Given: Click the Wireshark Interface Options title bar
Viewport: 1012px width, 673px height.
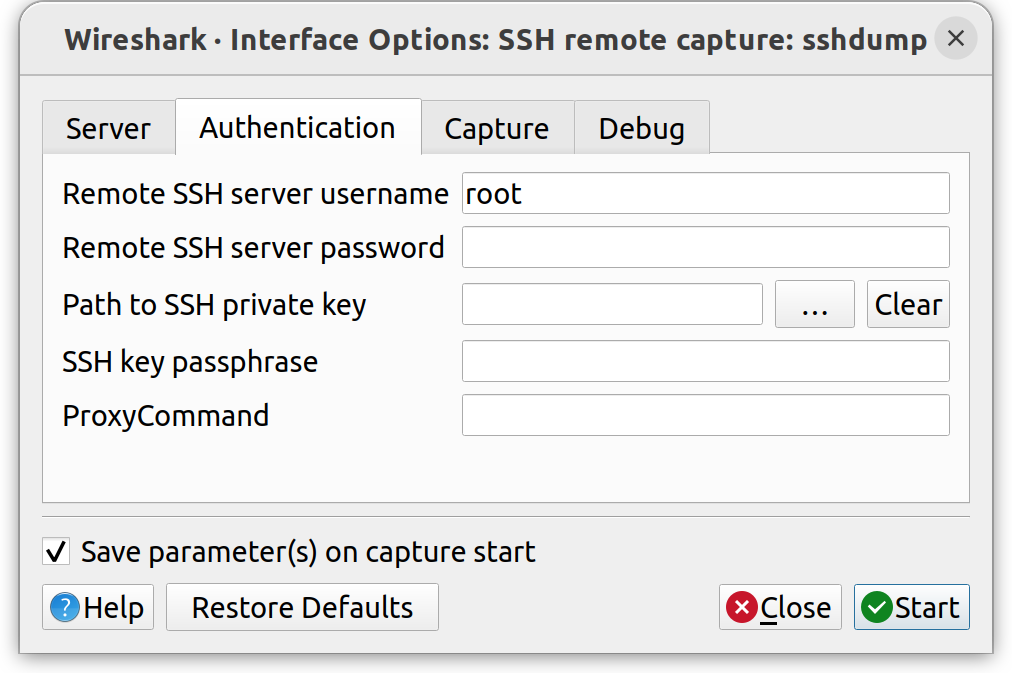Looking at the screenshot, I should [494, 40].
